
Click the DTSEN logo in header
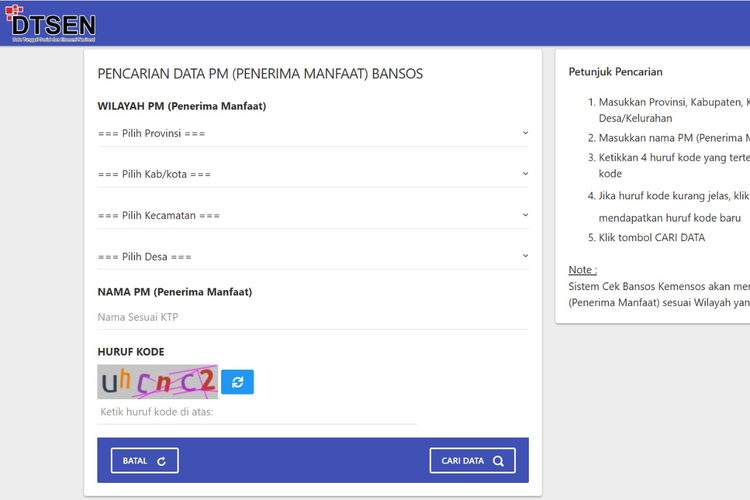[52, 24]
